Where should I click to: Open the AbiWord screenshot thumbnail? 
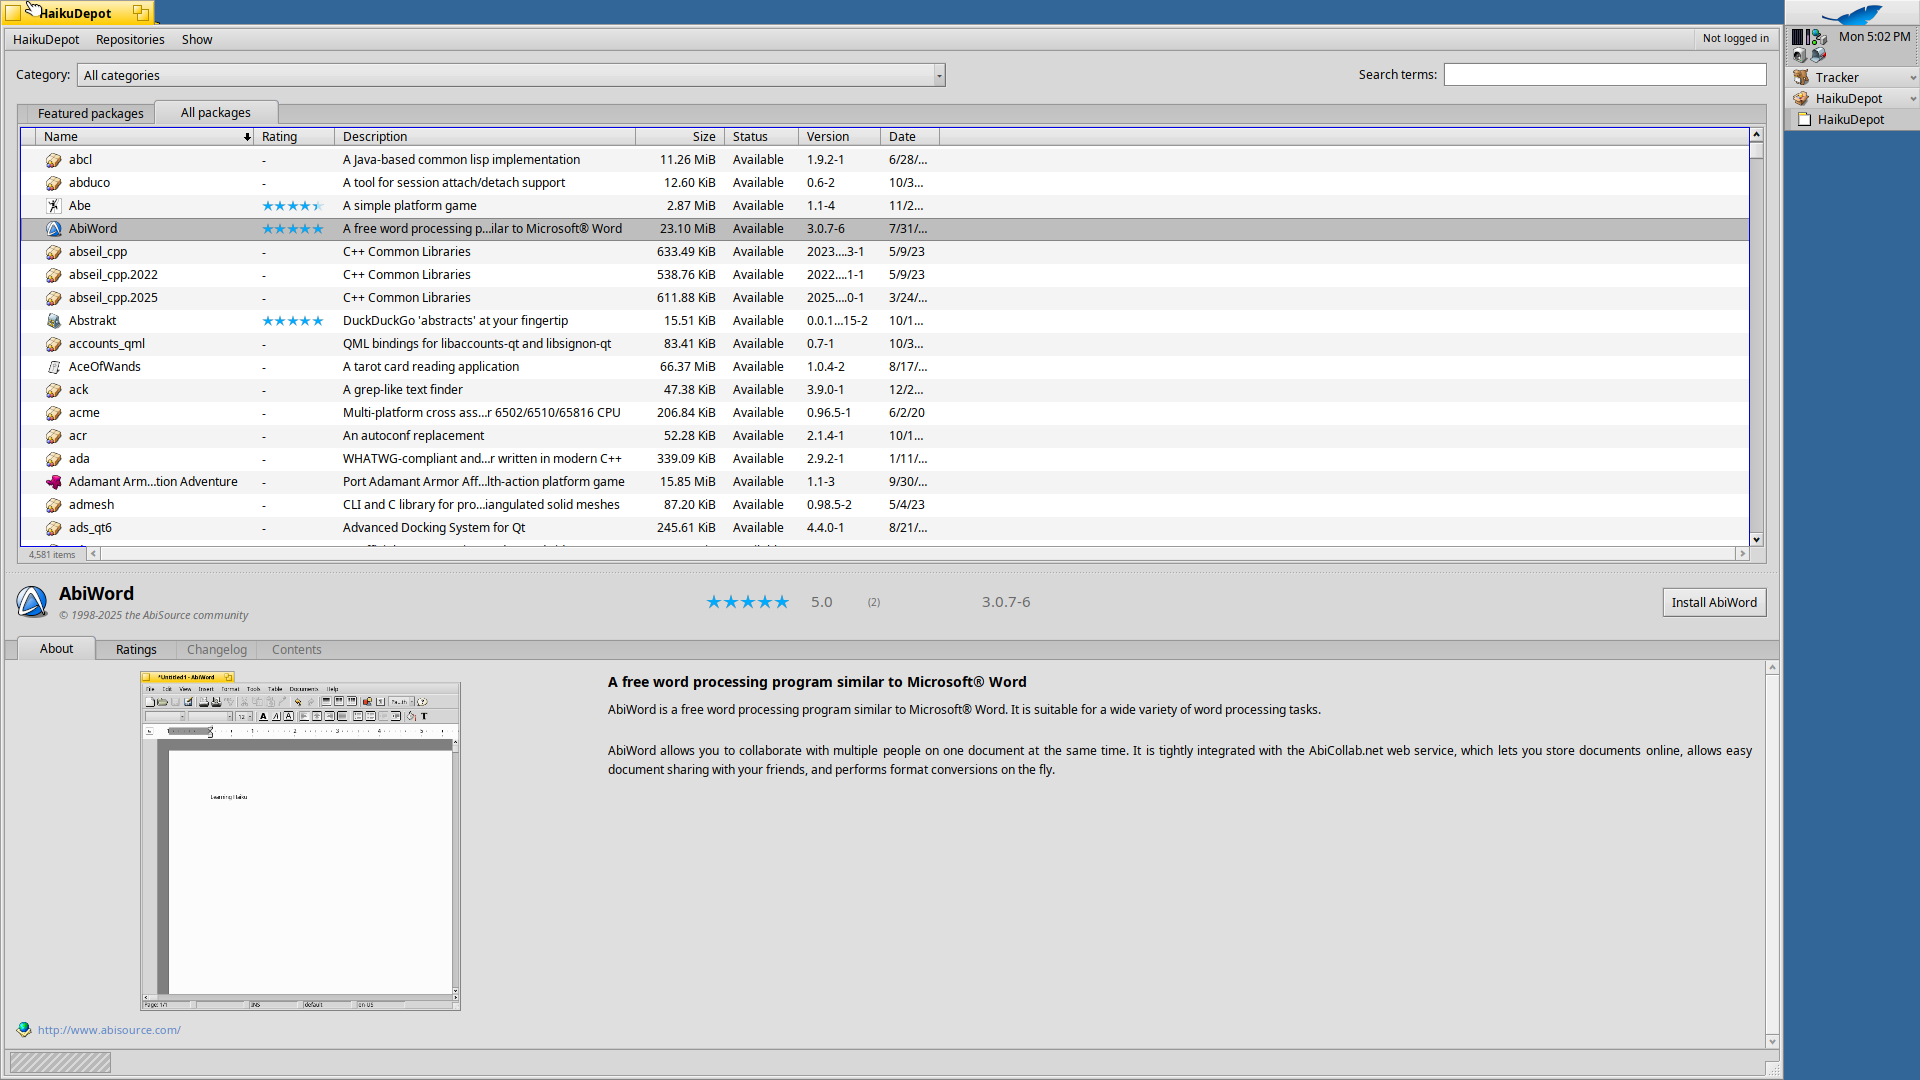point(300,841)
